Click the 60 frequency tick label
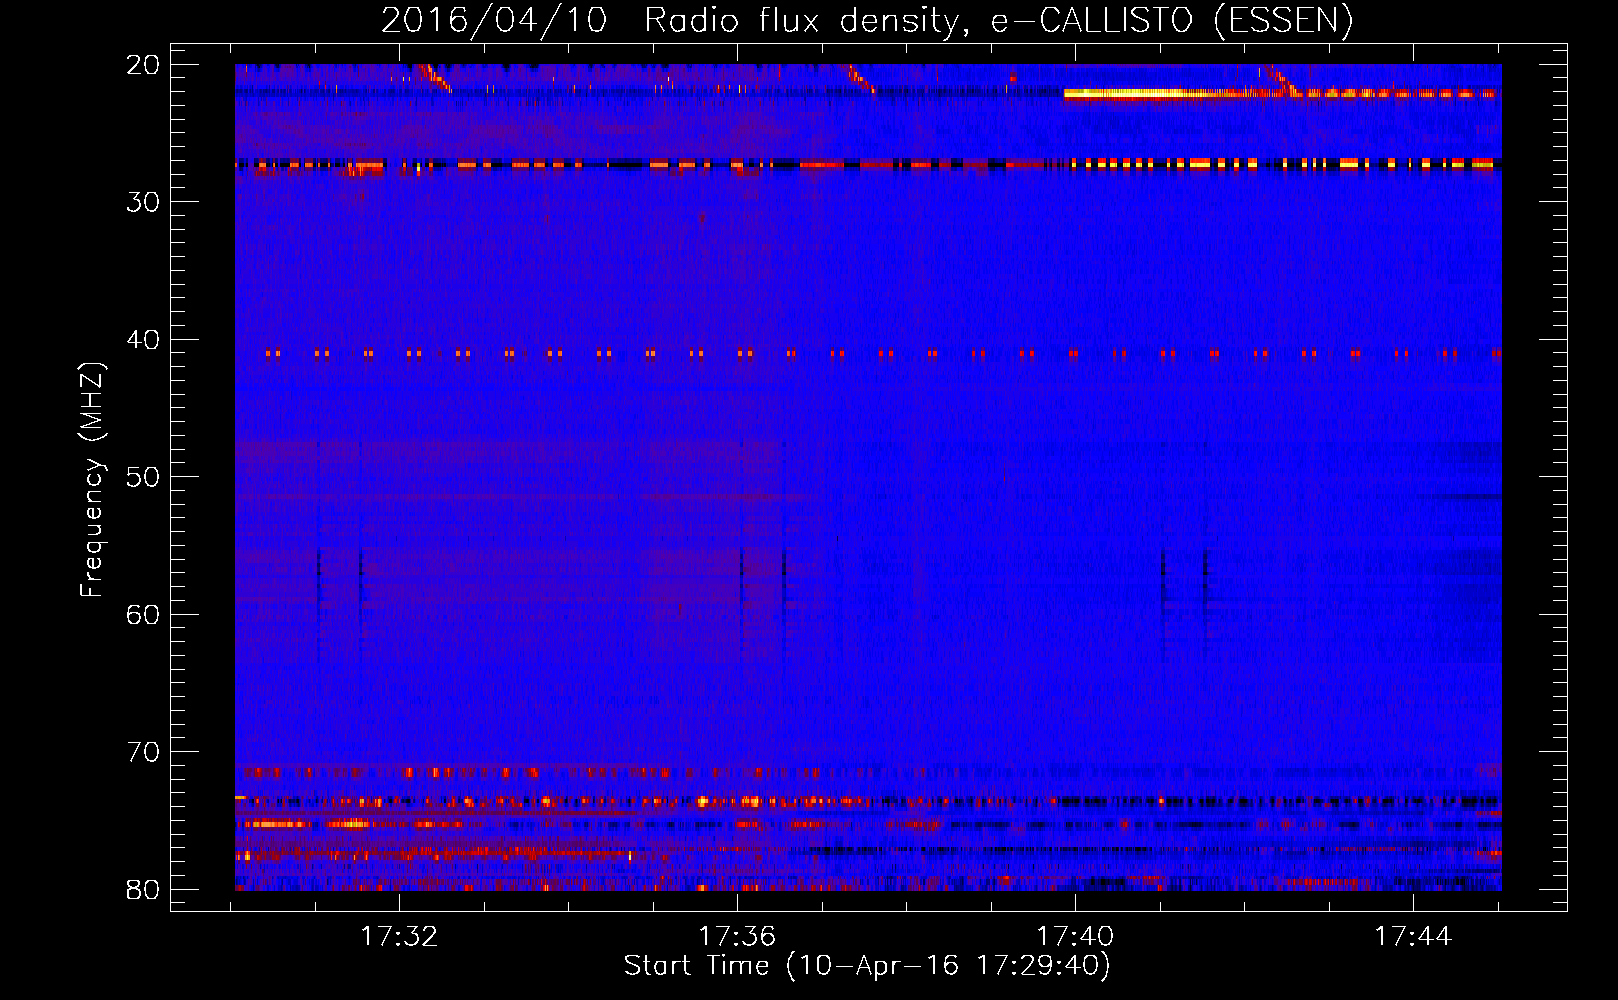The image size is (1618, 1000). 144,614
